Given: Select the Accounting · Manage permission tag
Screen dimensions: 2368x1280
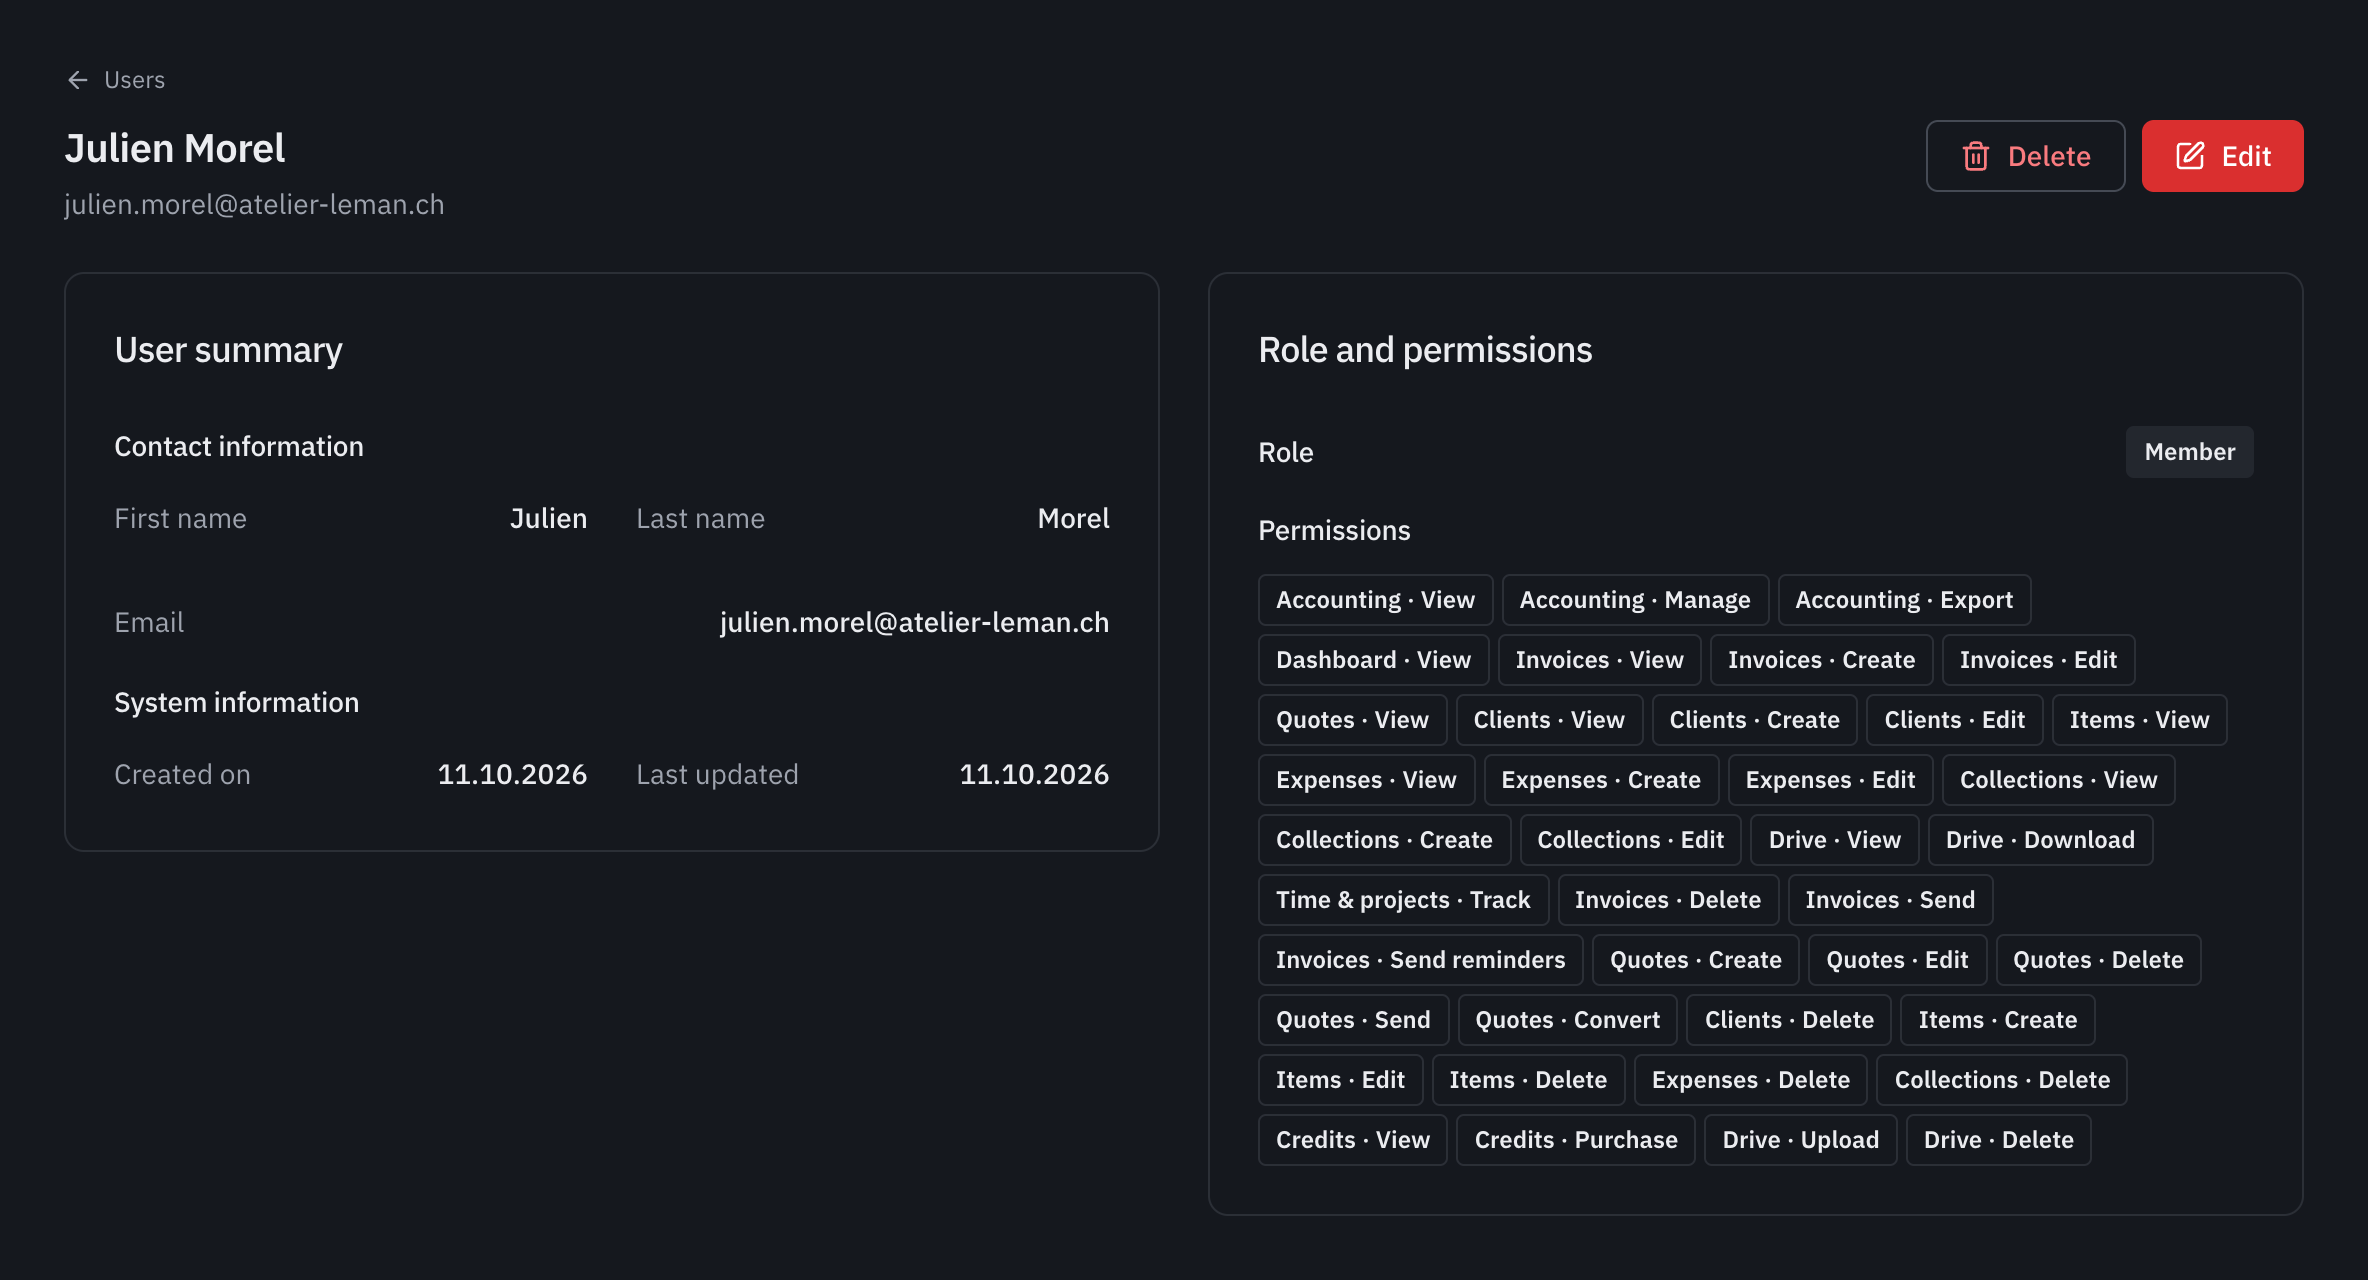Looking at the screenshot, I should click(x=1635, y=600).
